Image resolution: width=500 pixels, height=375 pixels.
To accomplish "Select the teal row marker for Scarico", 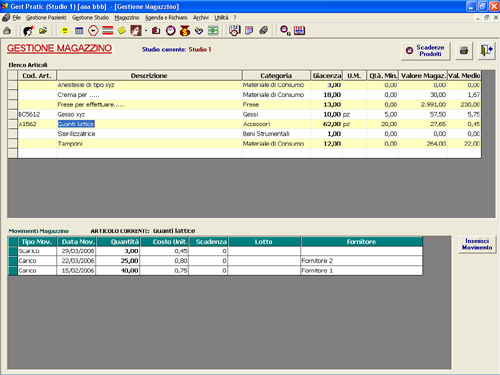I will (x=13, y=251).
